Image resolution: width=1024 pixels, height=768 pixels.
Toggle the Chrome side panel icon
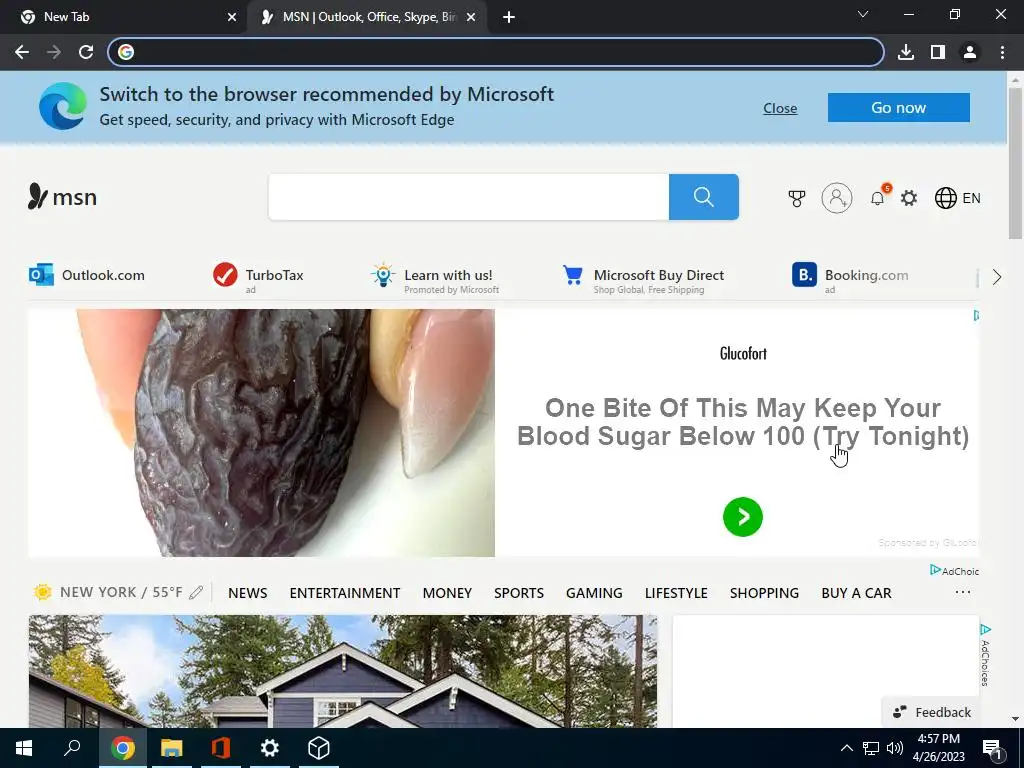(x=938, y=52)
